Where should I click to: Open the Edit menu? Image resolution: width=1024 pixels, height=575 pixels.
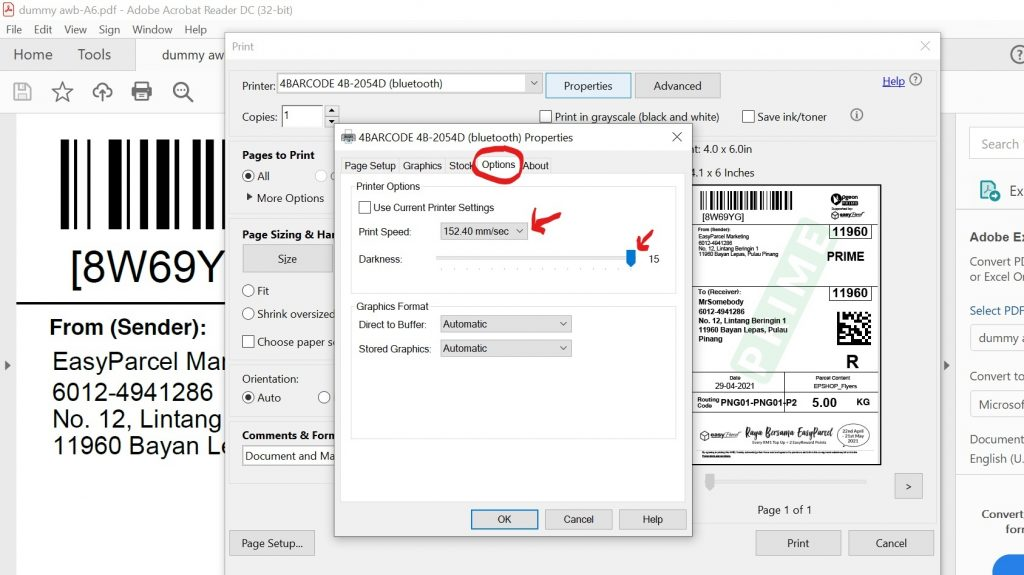[42, 29]
